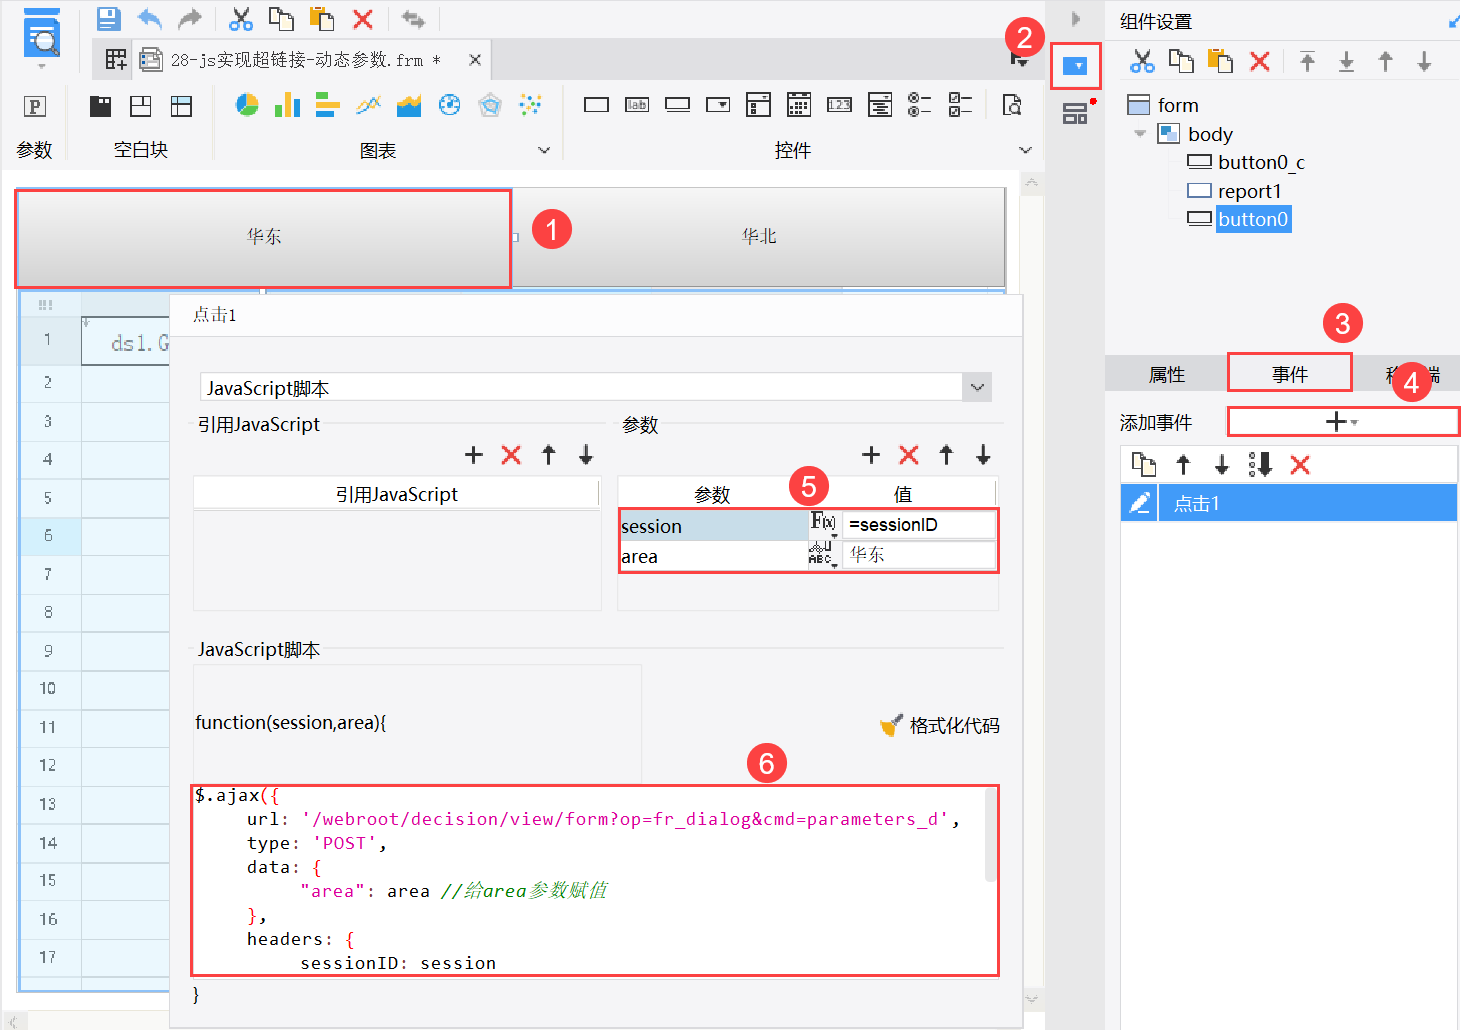Select report1 in the component tree
This screenshot has height=1030, width=1461.
pos(1234,191)
